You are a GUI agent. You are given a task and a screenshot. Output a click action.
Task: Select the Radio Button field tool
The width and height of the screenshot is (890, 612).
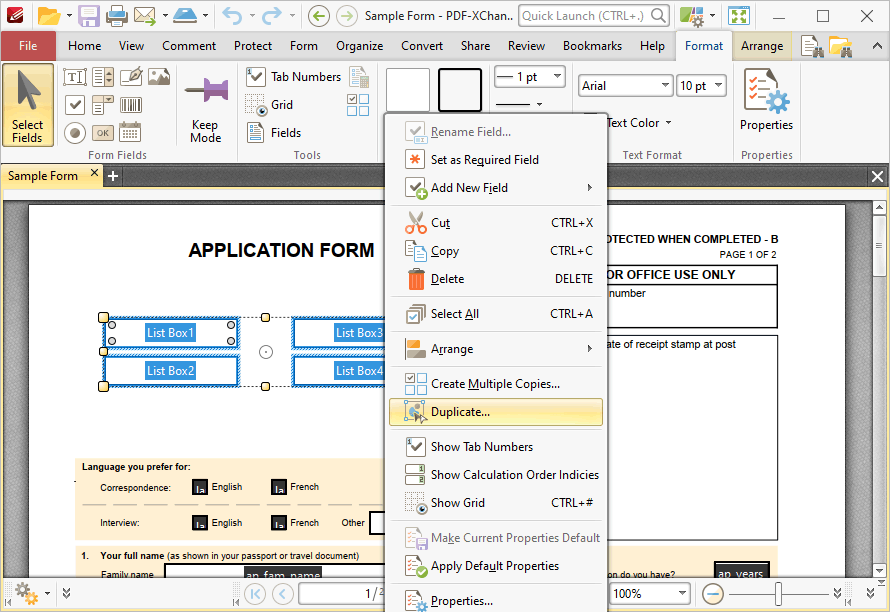point(75,133)
